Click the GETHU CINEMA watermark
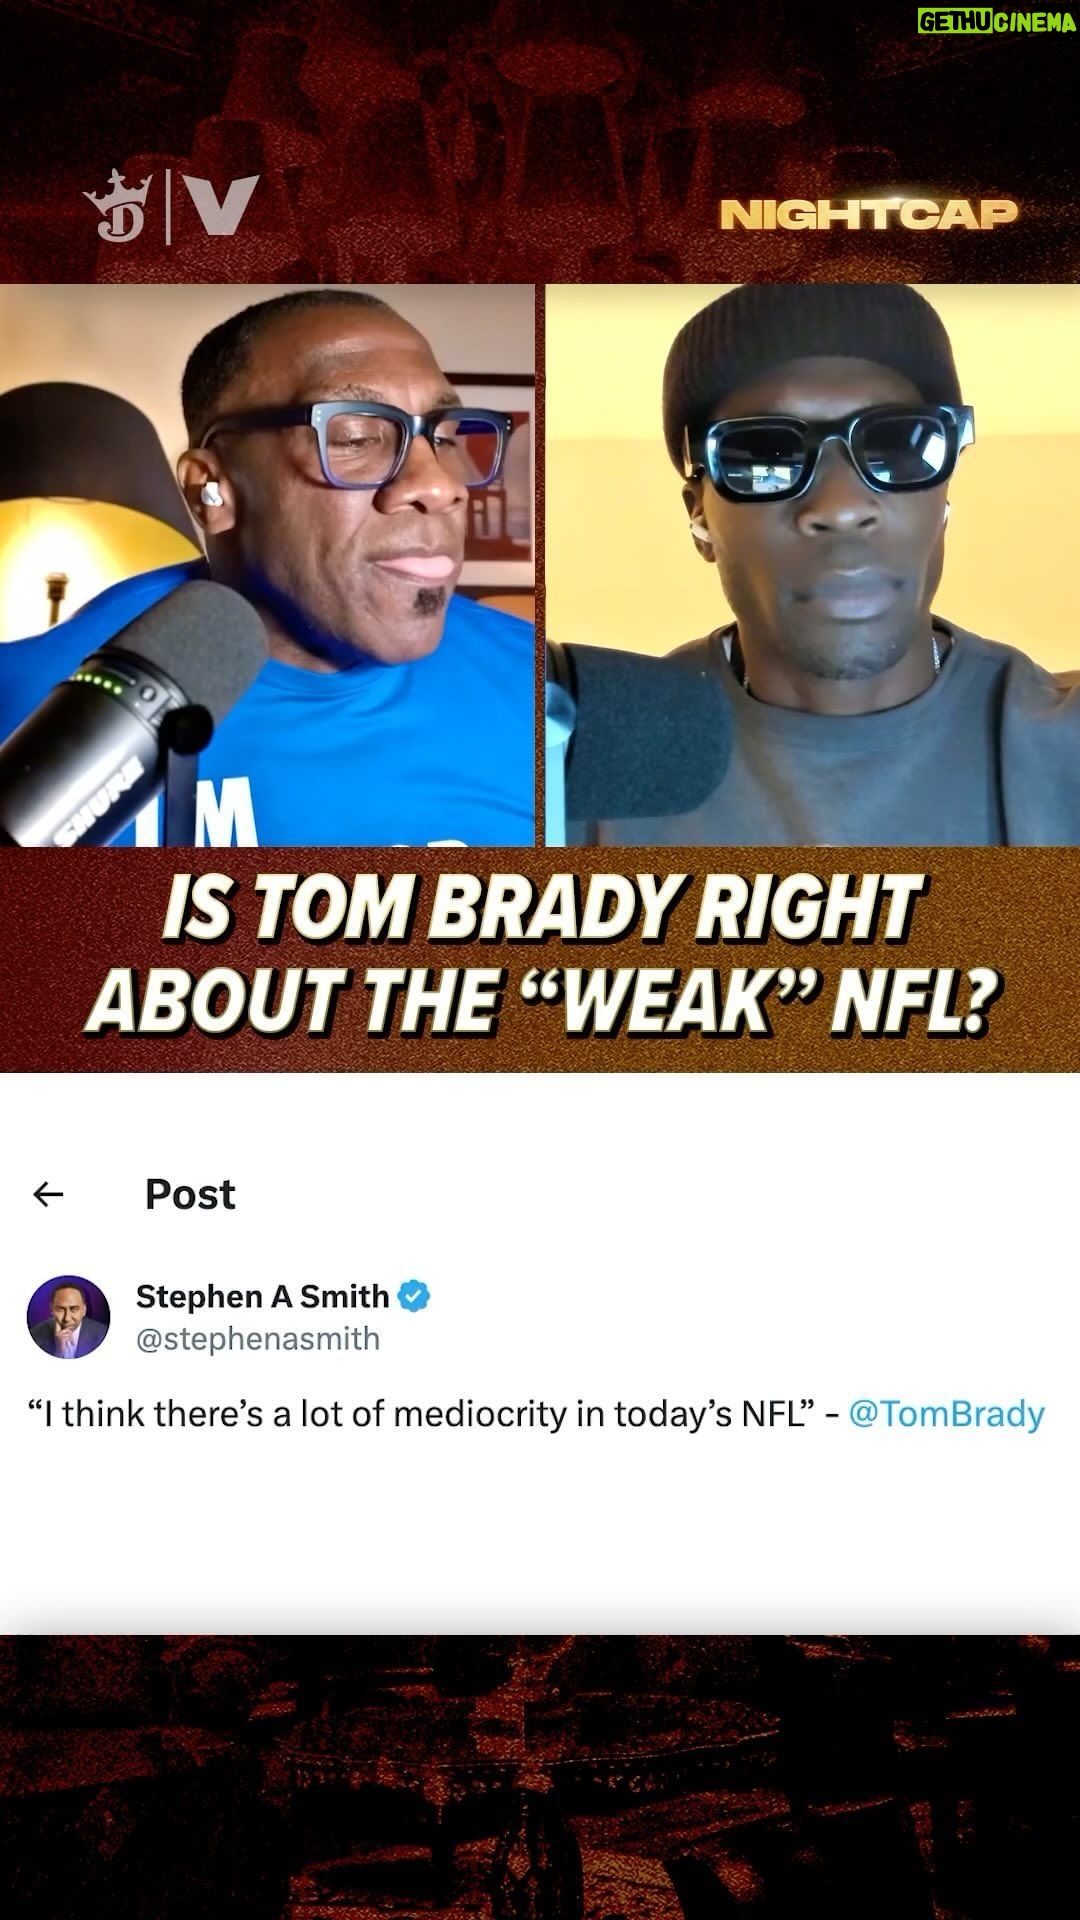This screenshot has width=1080, height=1920. (996, 21)
